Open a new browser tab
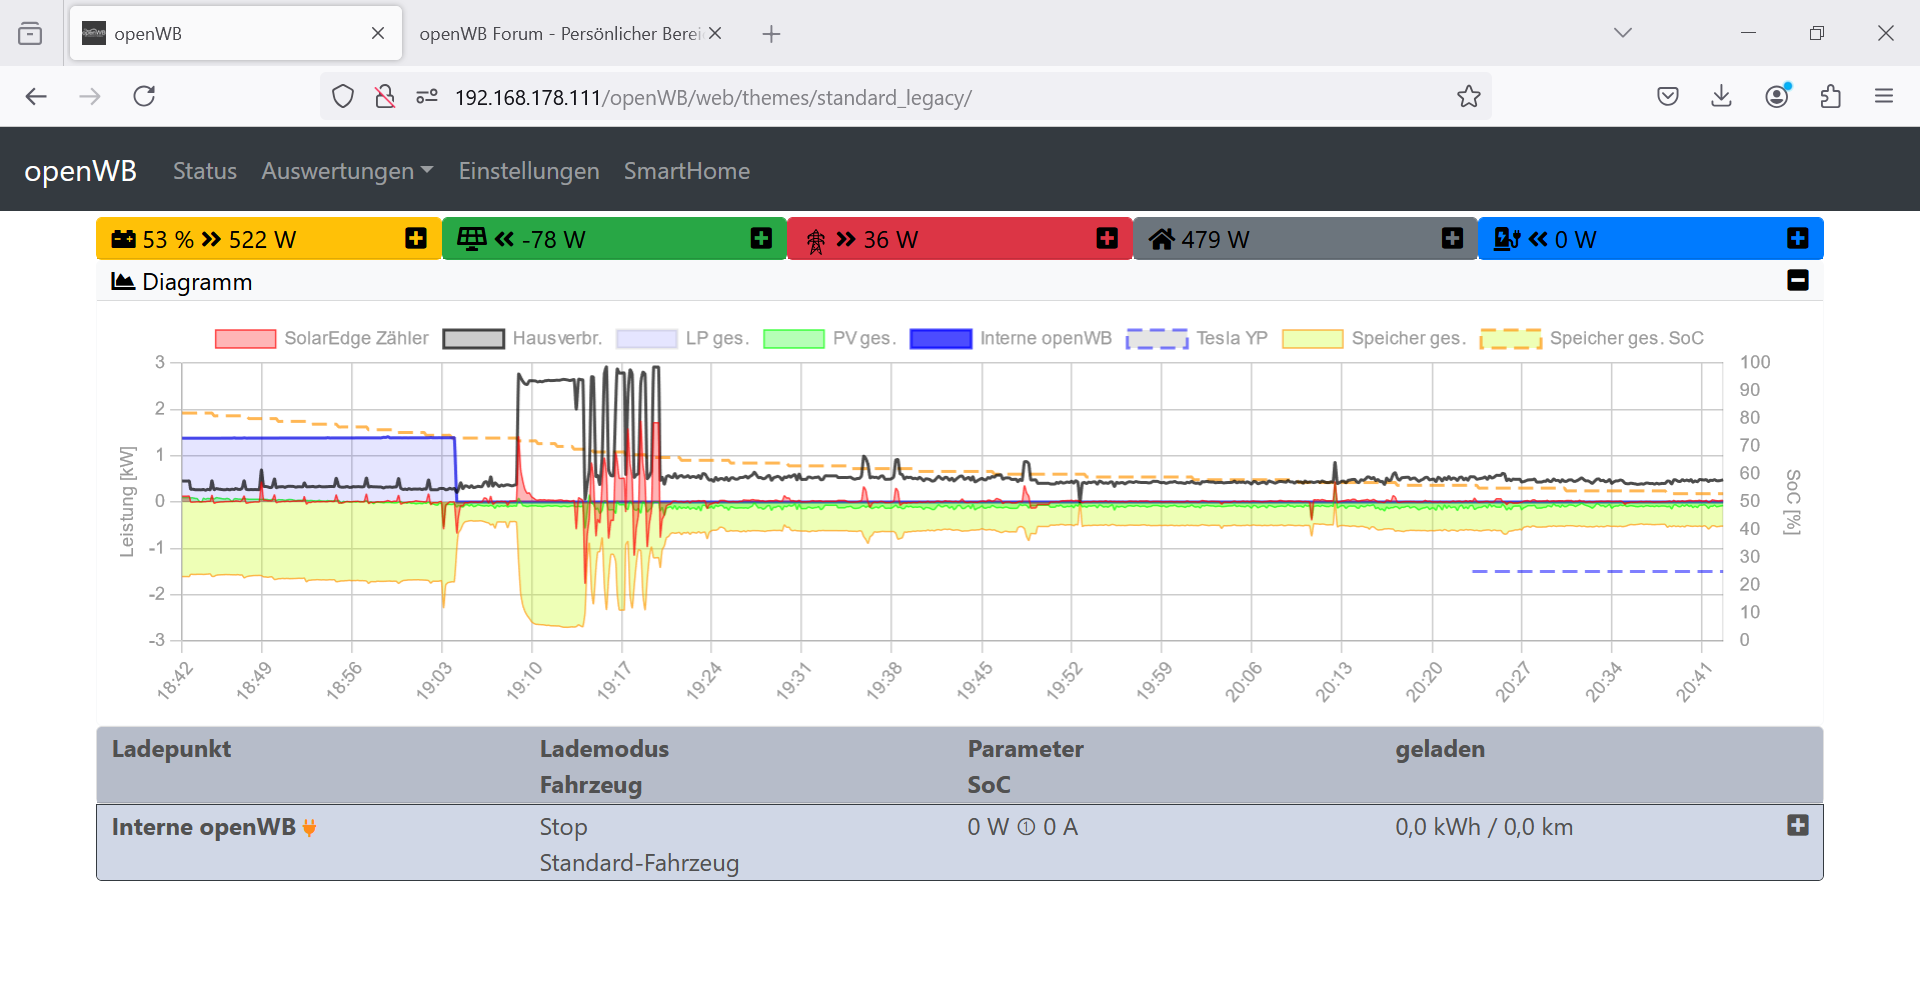1920x1008 pixels. click(771, 34)
